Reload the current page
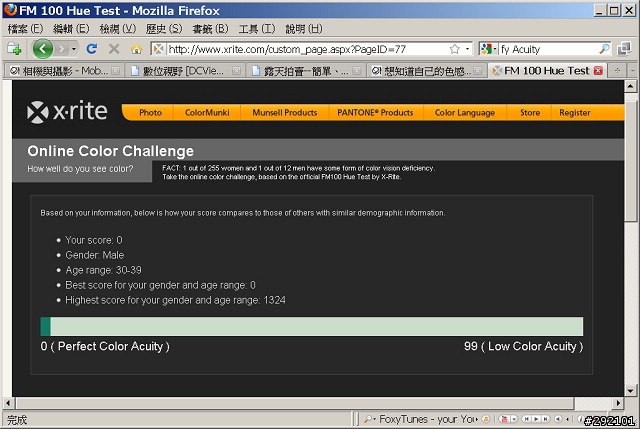Image resolution: width=640 pixels, height=429 pixels. coord(92,49)
